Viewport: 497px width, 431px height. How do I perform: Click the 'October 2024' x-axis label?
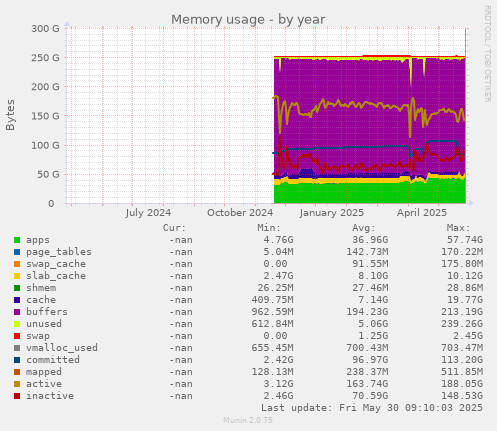pyautogui.click(x=240, y=213)
